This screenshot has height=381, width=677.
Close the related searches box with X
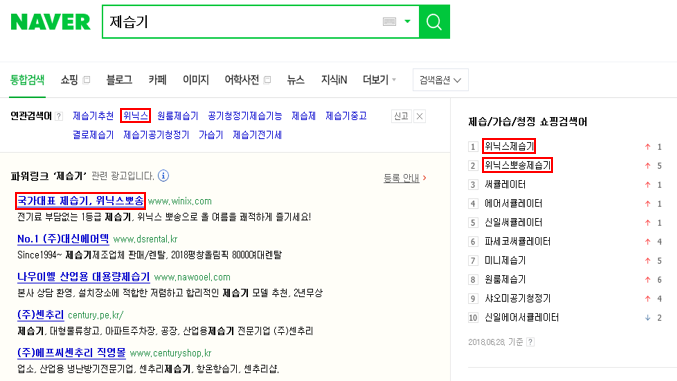tap(419, 116)
